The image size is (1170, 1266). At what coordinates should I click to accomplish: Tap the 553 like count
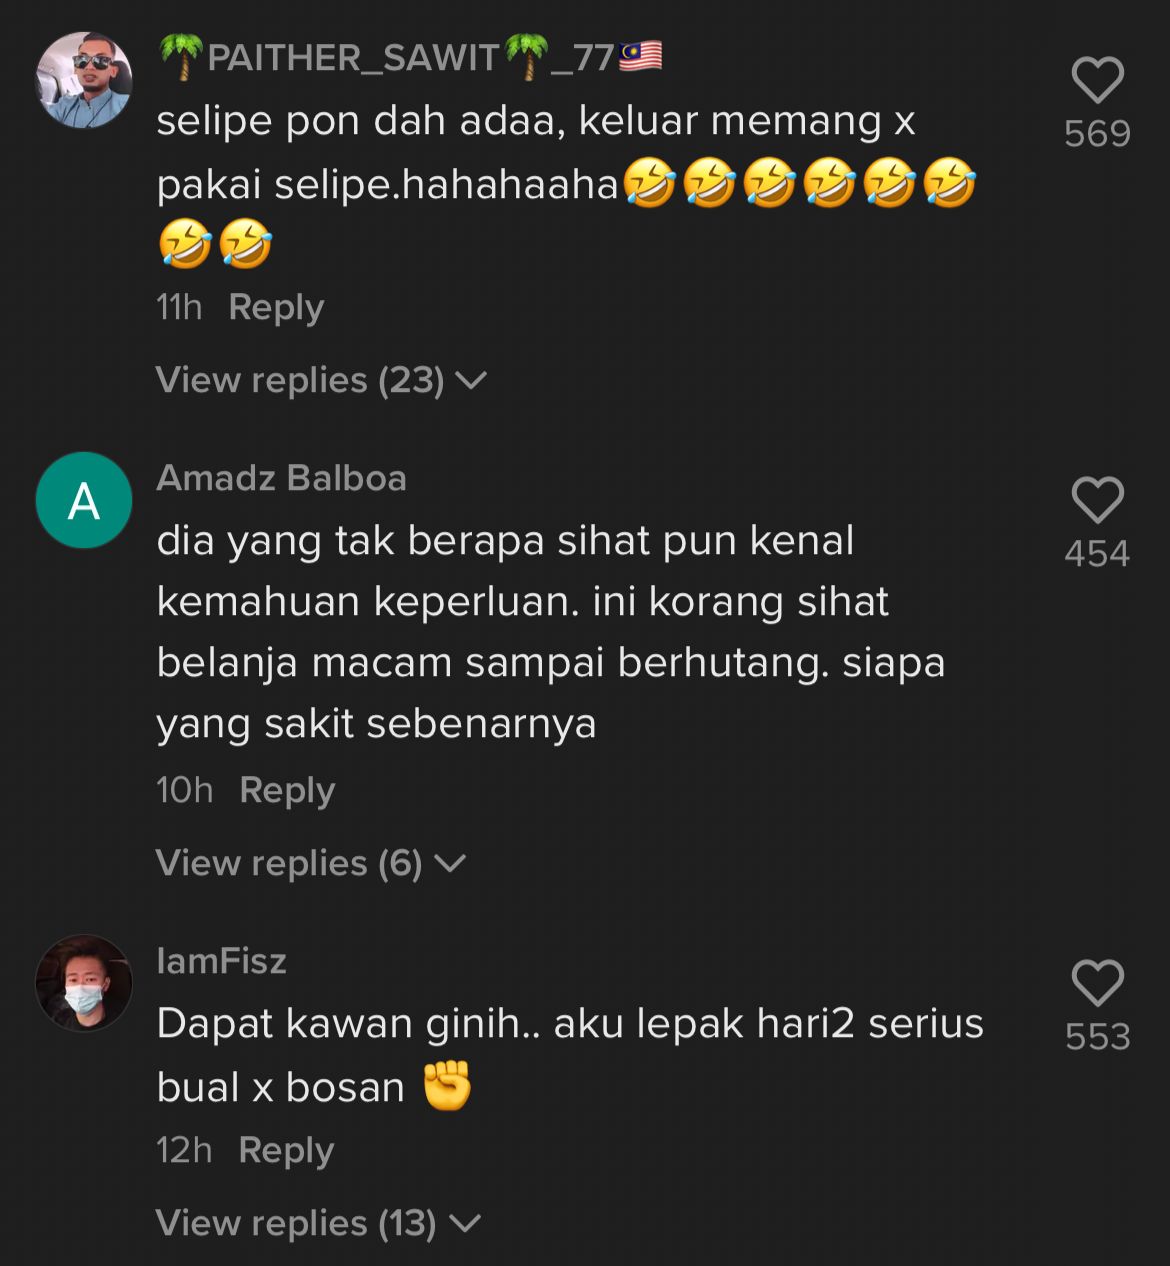pos(1097,1037)
